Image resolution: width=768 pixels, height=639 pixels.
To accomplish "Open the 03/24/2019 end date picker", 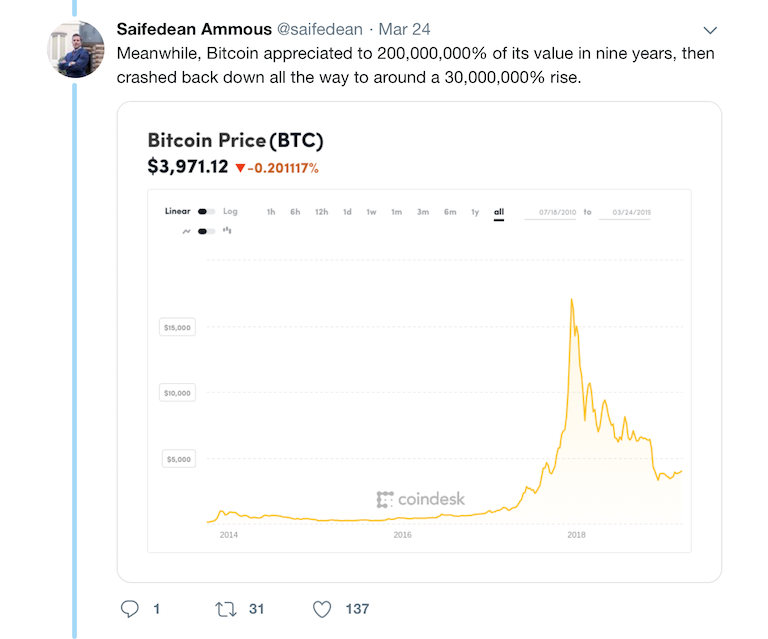I will tap(625, 212).
